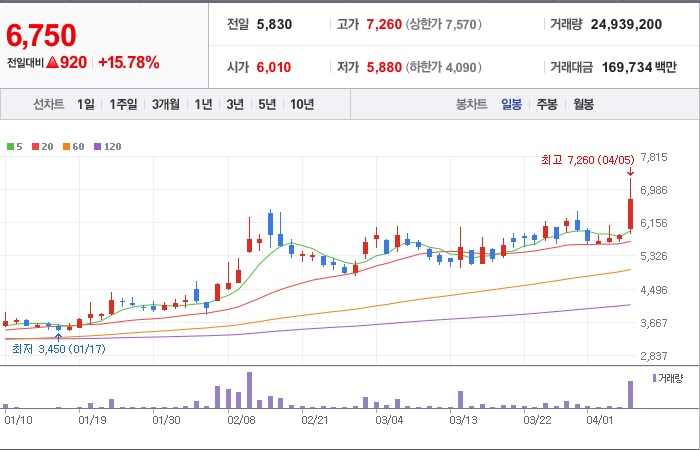
Task: Click the 거래량 24,939,200 value
Action: pos(626,24)
